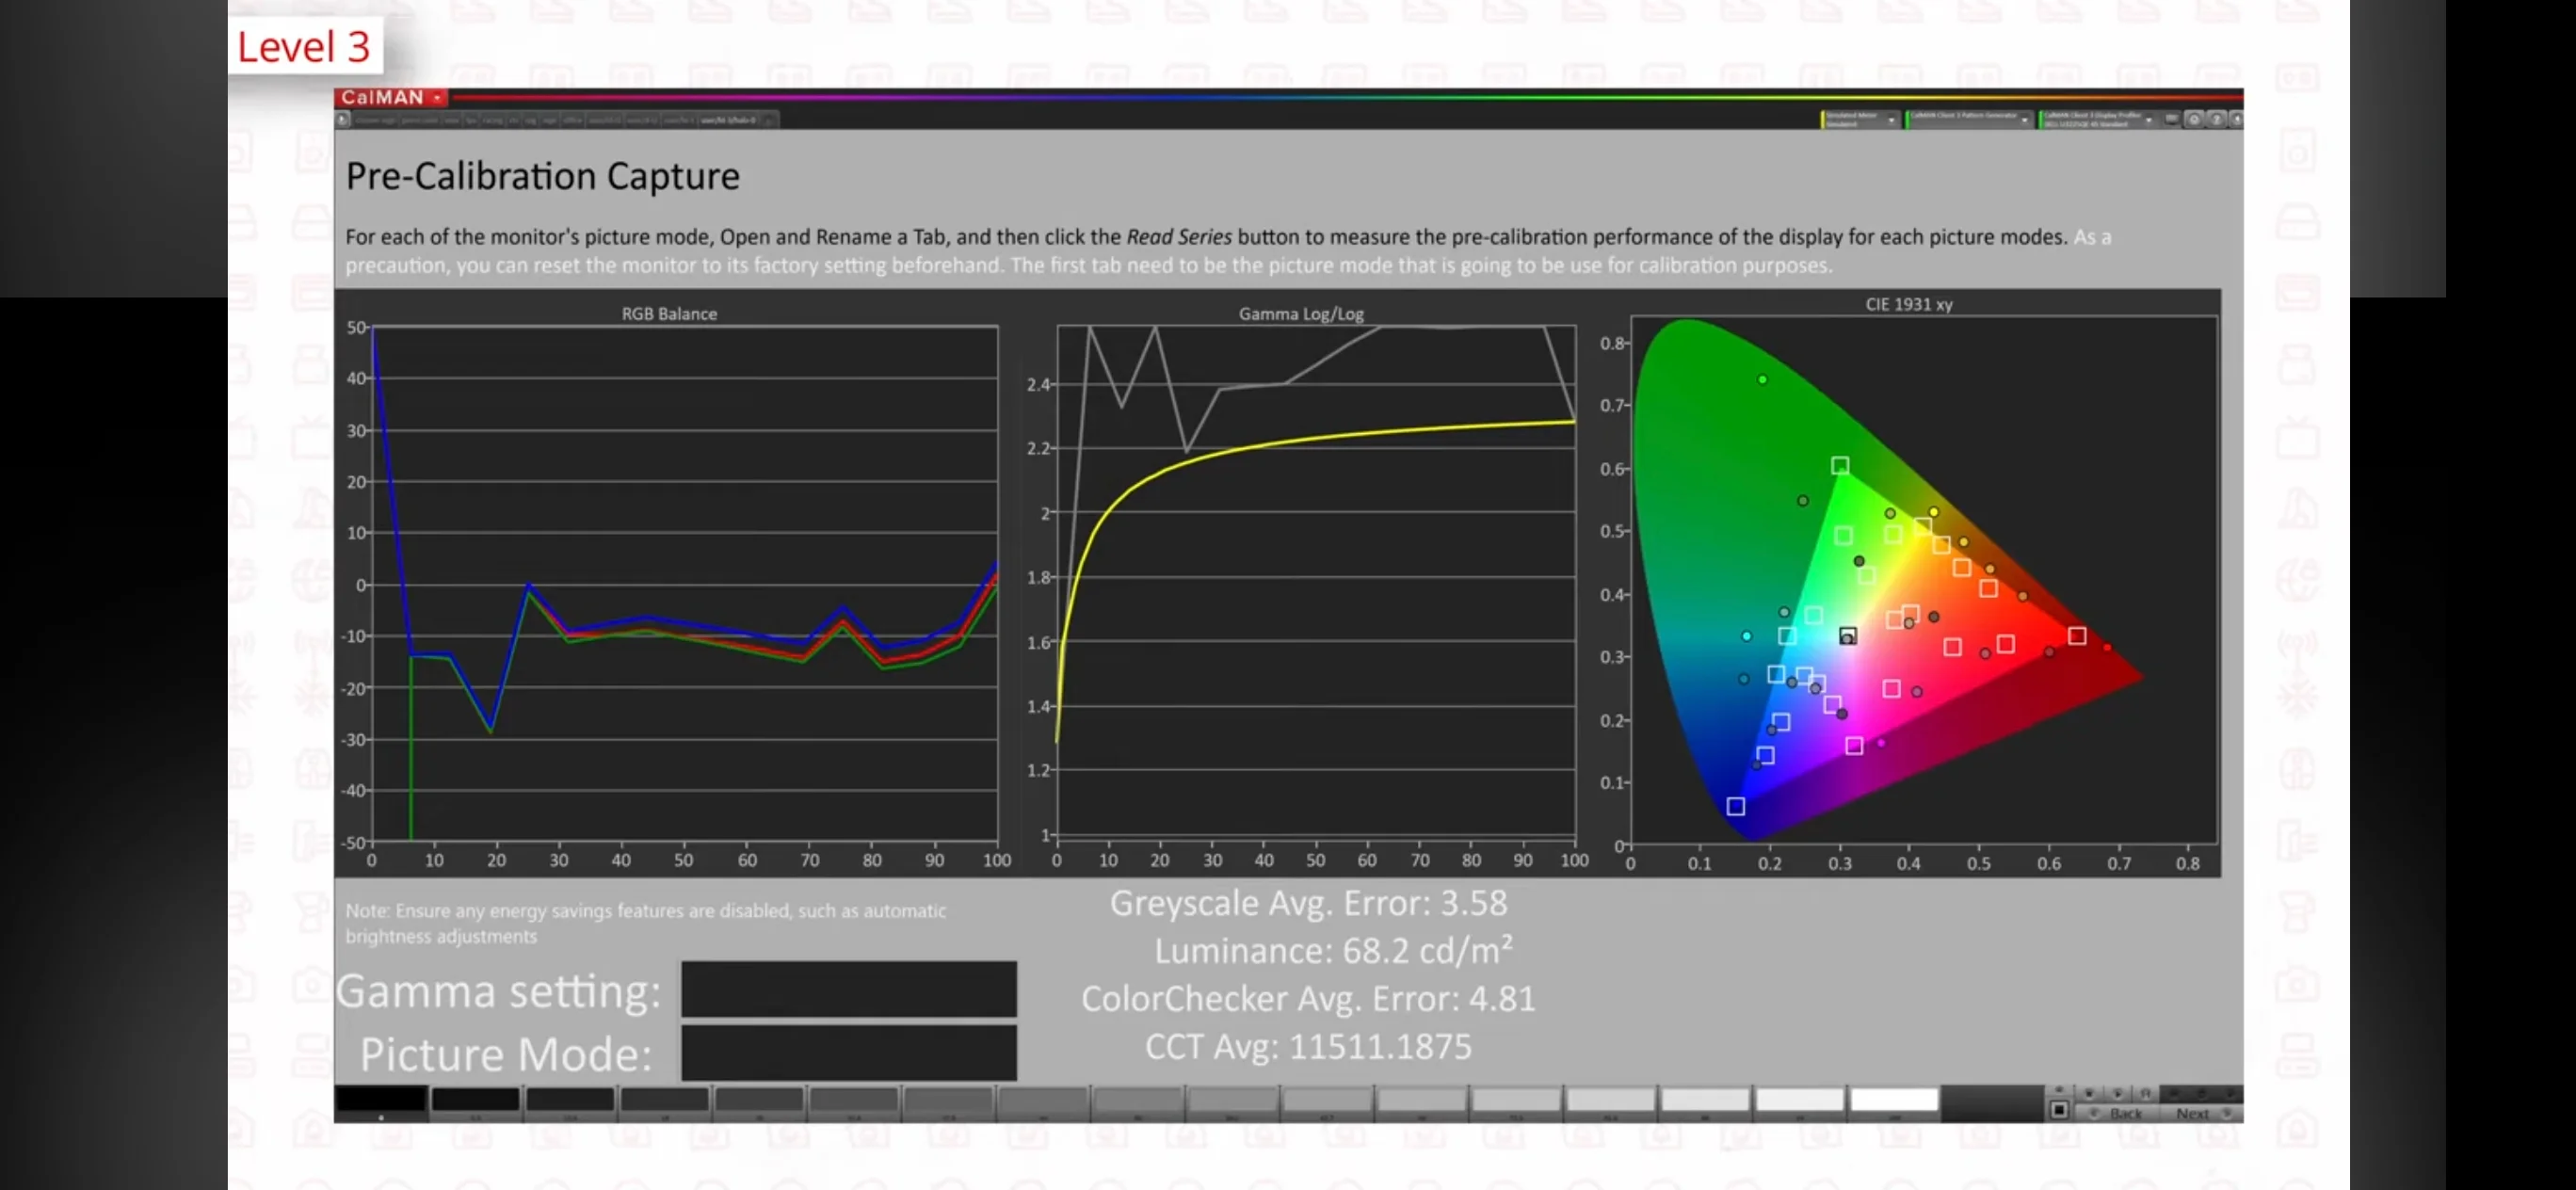This screenshot has width=2576, height=1190.
Task: Click the Gamma setting input field
Action: (849, 989)
